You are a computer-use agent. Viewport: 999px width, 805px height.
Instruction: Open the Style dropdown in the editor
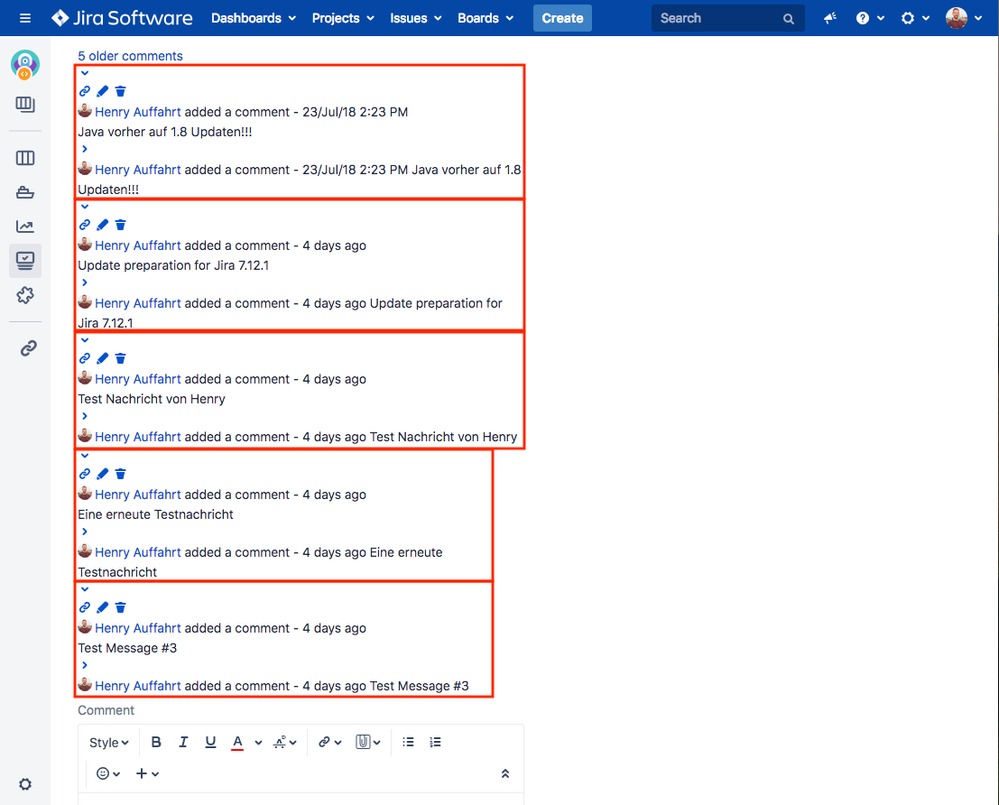(108, 742)
